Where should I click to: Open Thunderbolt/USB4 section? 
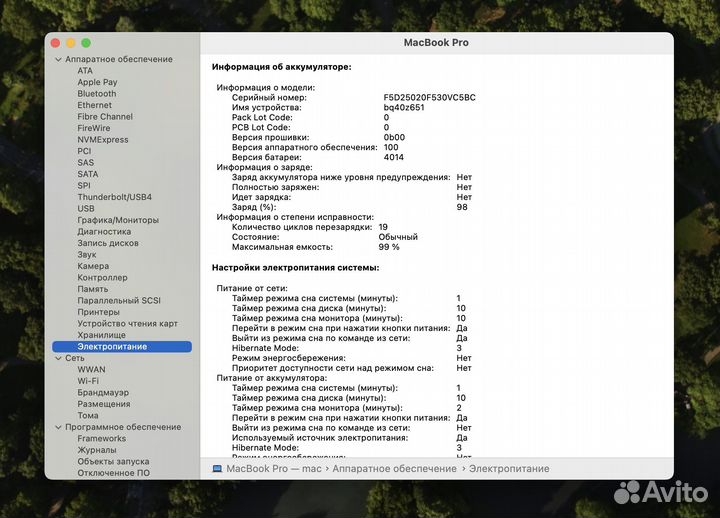pyautogui.click(x=114, y=197)
